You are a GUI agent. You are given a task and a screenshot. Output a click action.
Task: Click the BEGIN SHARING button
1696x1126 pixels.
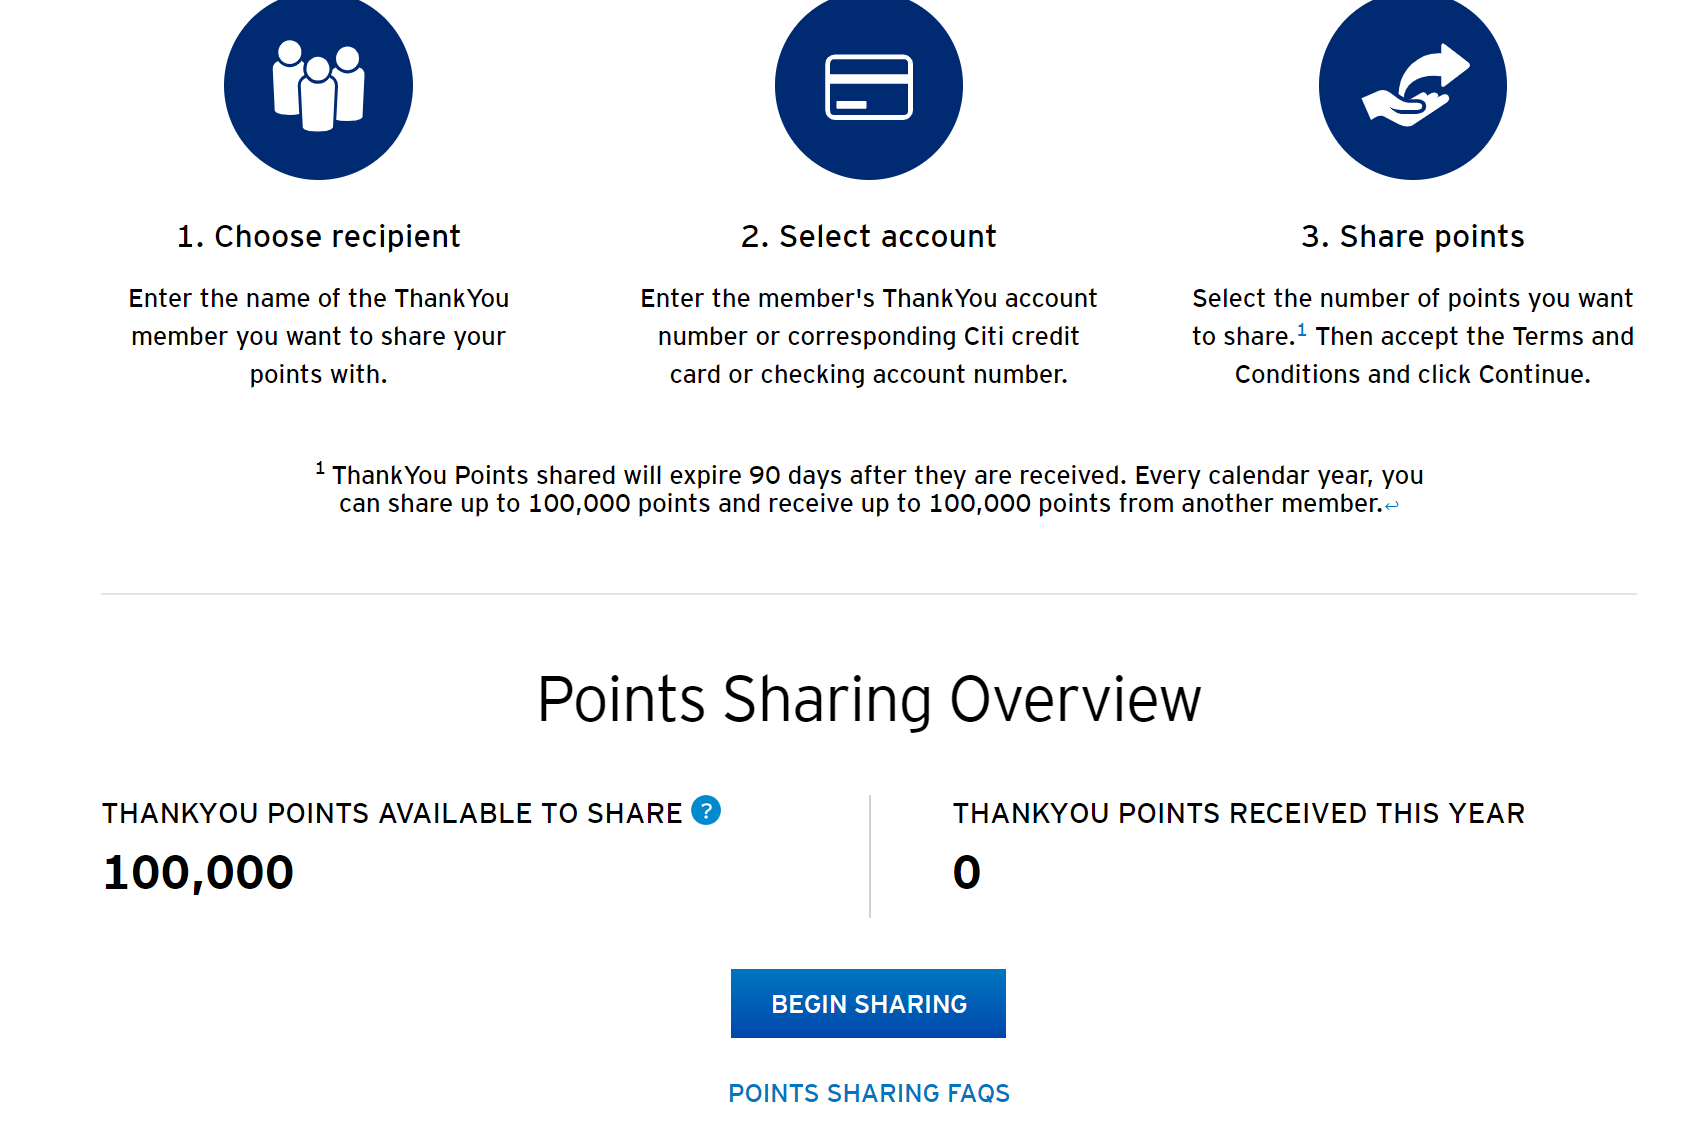click(868, 1003)
